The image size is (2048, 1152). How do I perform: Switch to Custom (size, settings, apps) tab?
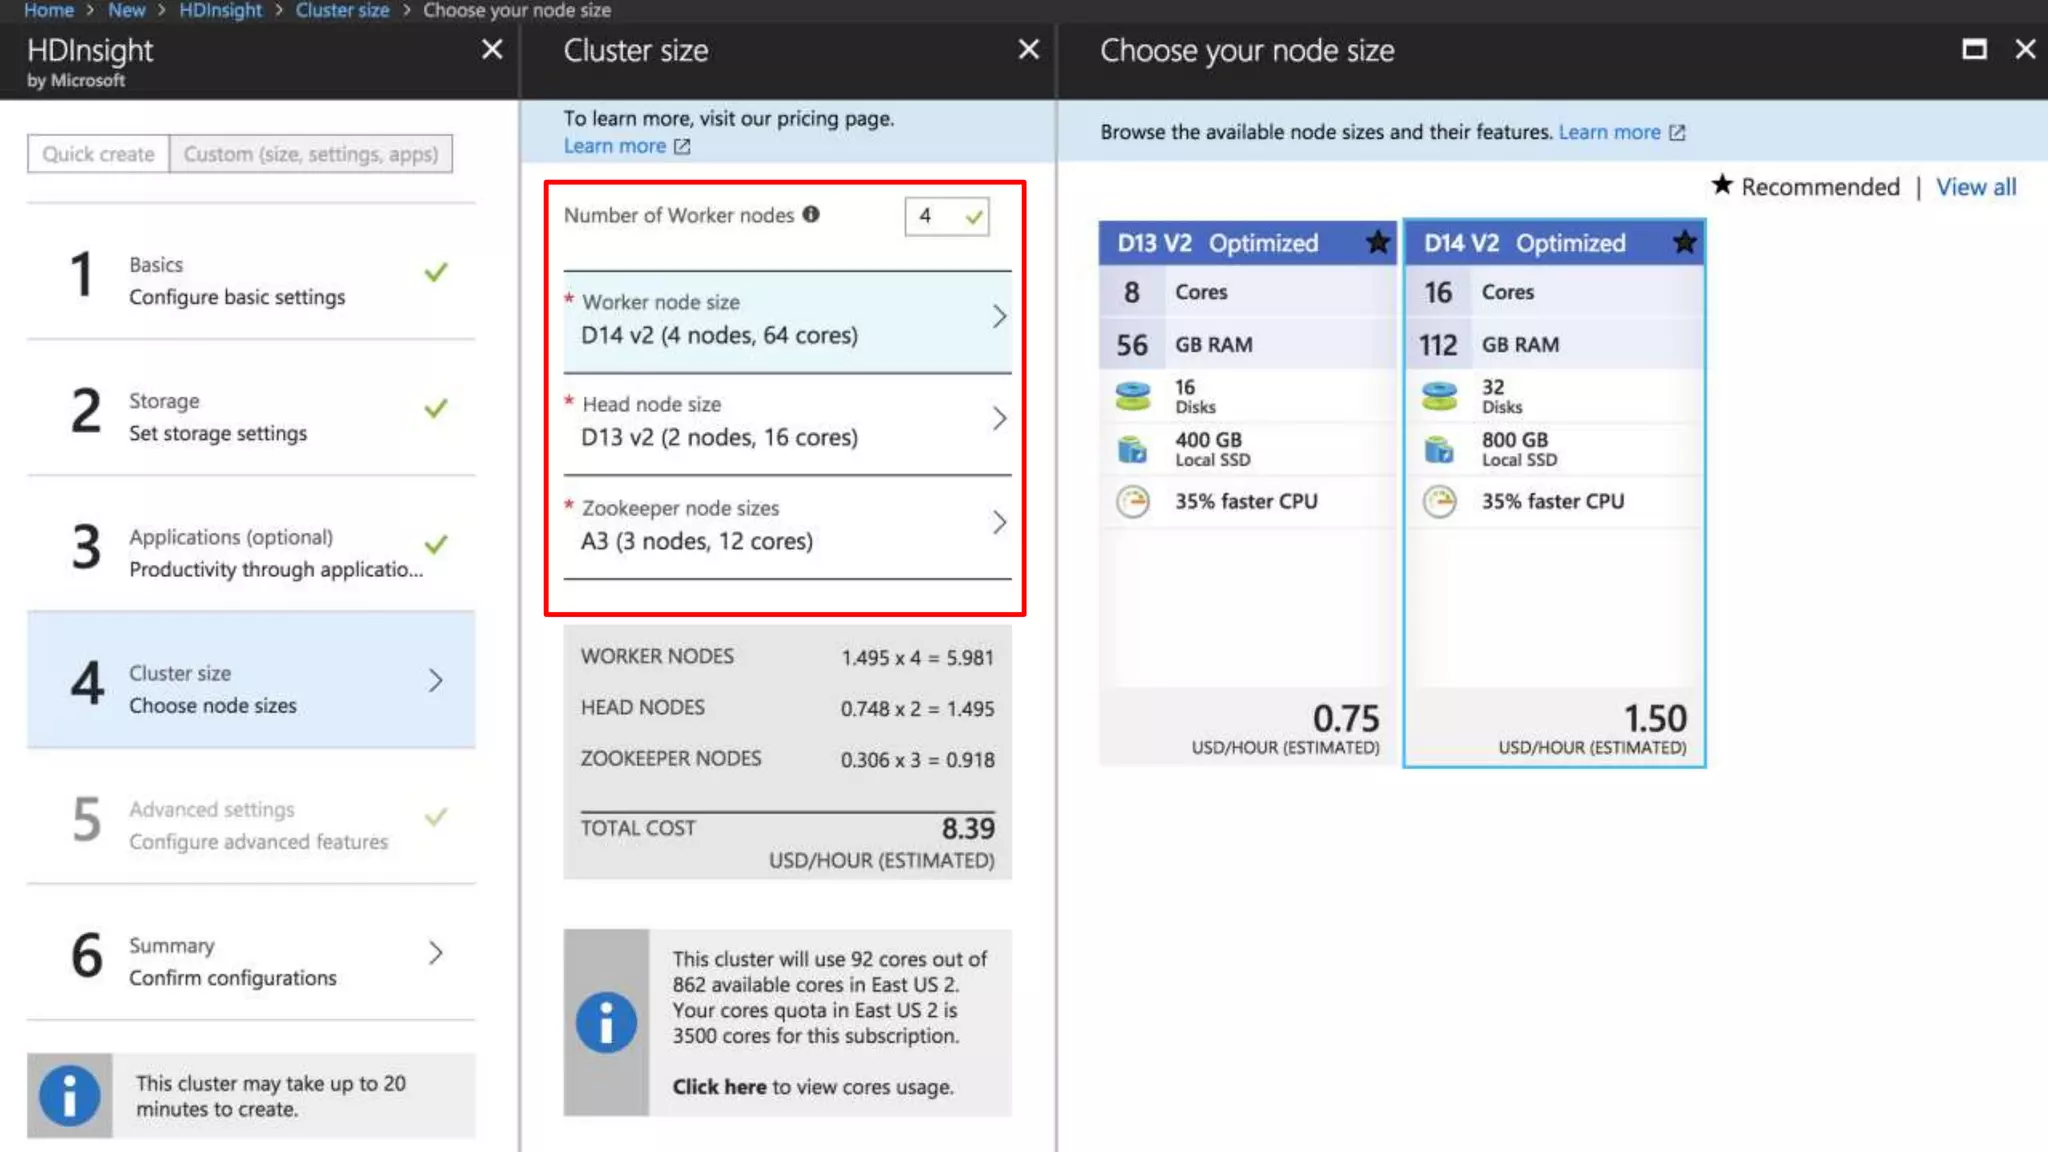310,154
